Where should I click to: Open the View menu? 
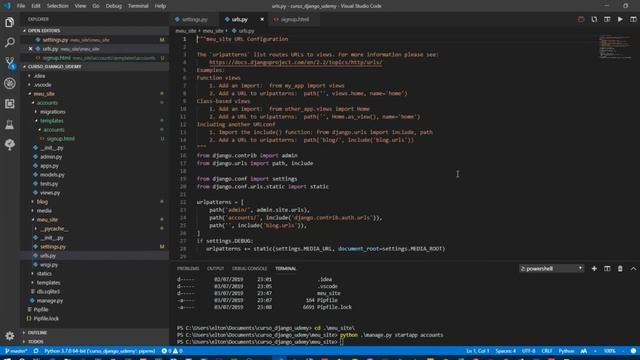point(80,6)
